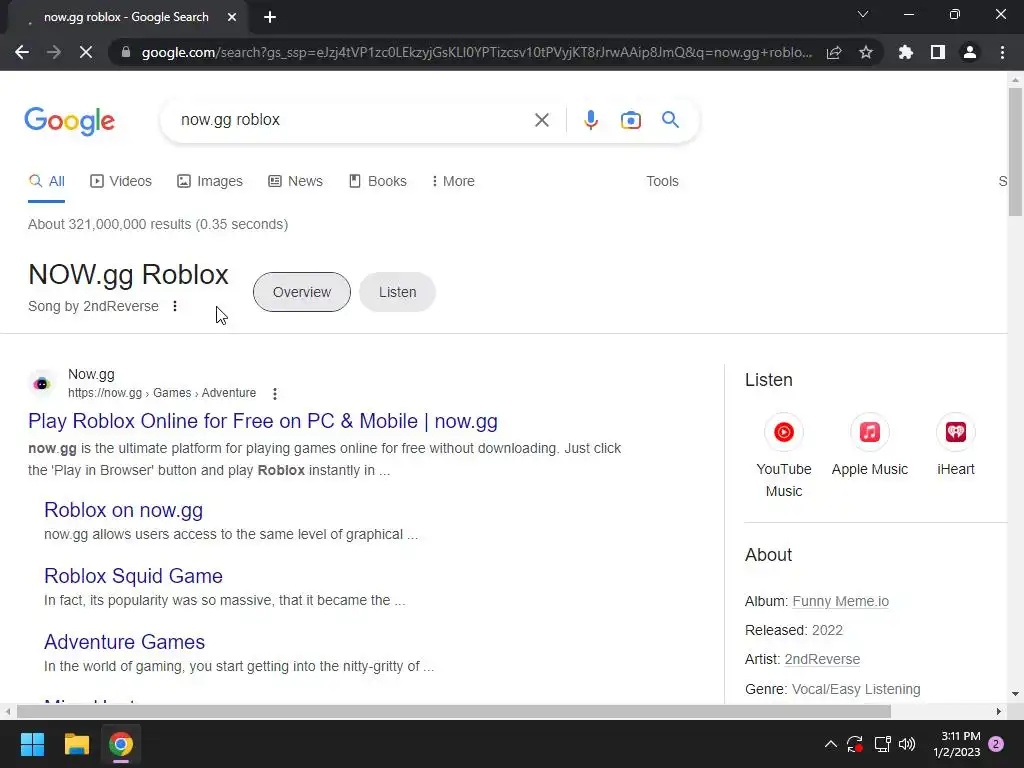The height and width of the screenshot is (768, 1024).
Task: Listen on YouTube Music
Action: [784, 455]
